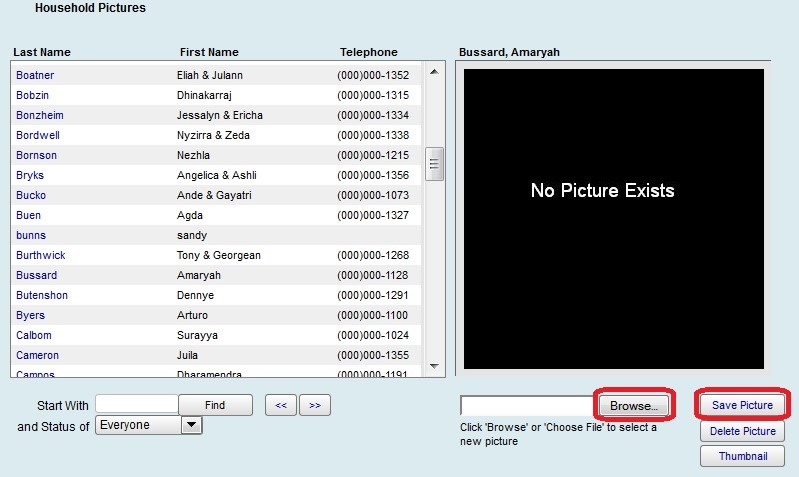Click first name Jessalyn & Ericha

[220, 115]
